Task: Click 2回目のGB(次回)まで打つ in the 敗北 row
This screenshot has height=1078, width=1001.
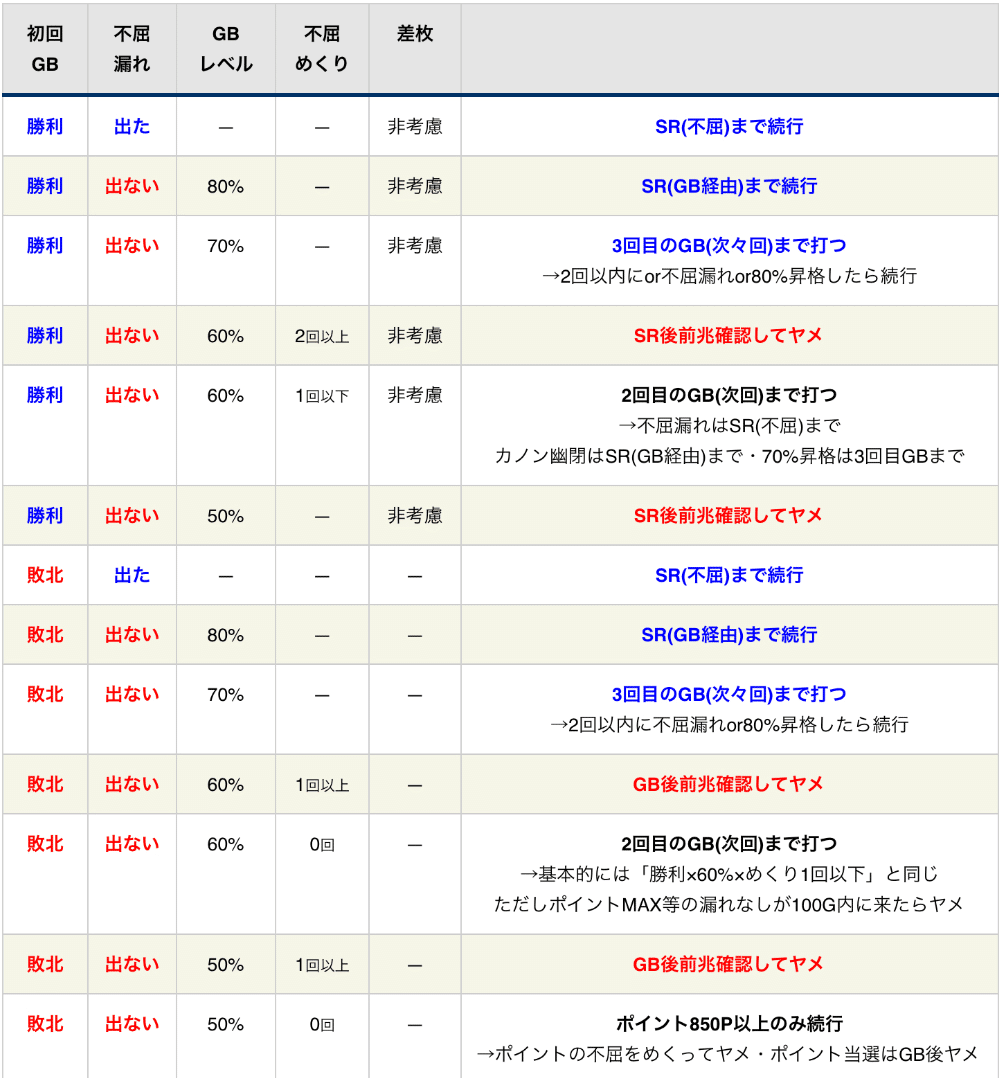Action: (729, 844)
